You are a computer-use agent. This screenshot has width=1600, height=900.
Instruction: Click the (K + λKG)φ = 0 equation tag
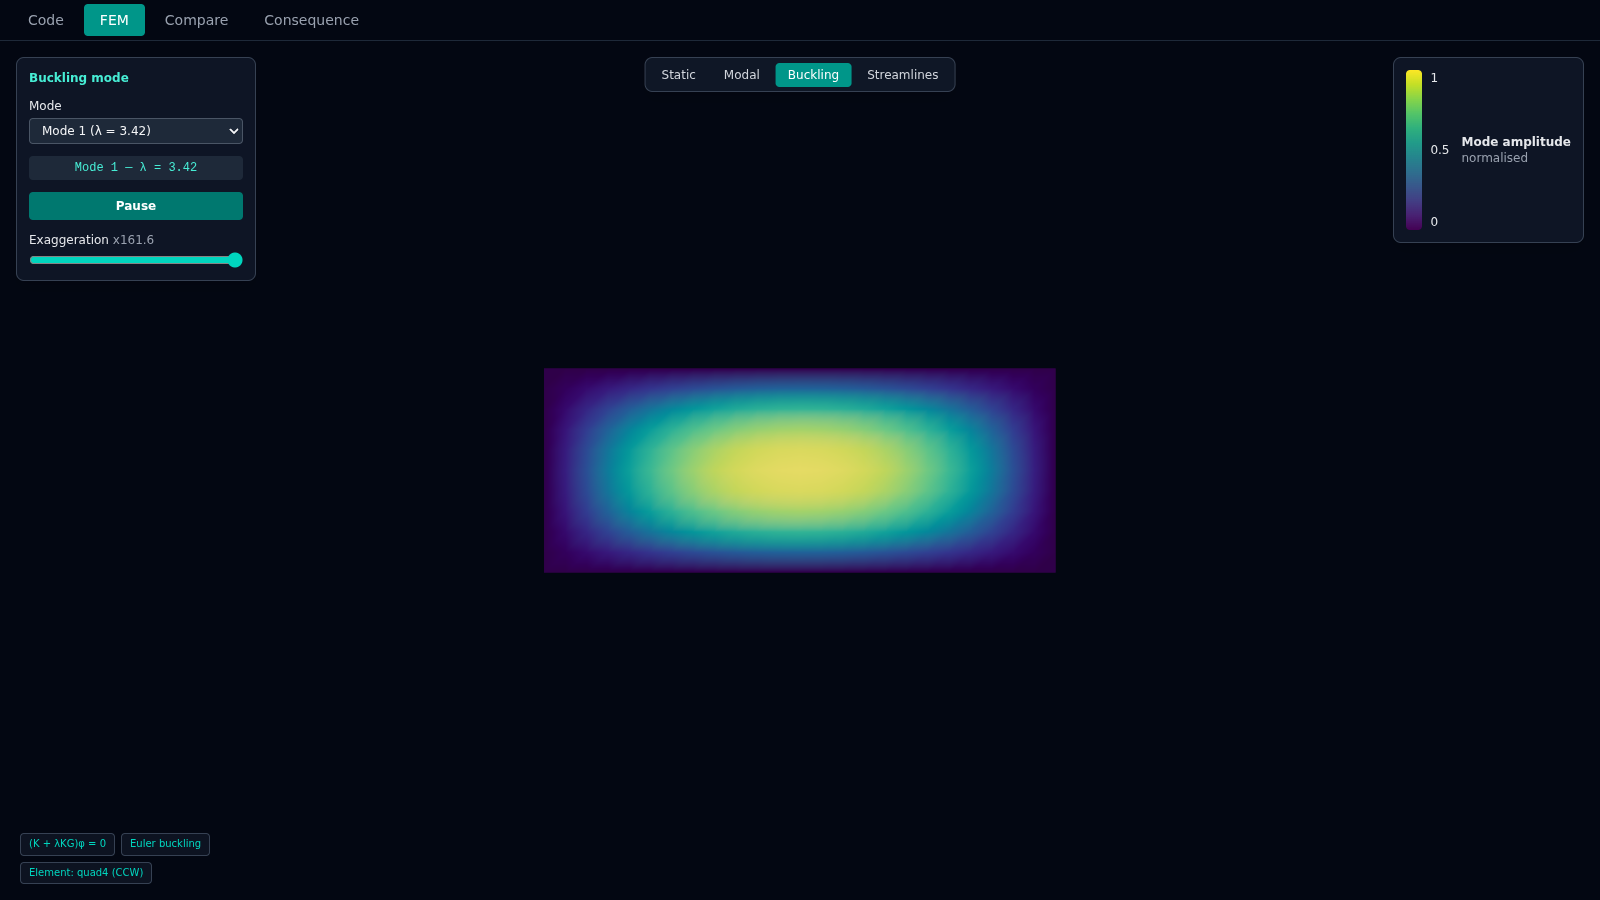pos(67,844)
